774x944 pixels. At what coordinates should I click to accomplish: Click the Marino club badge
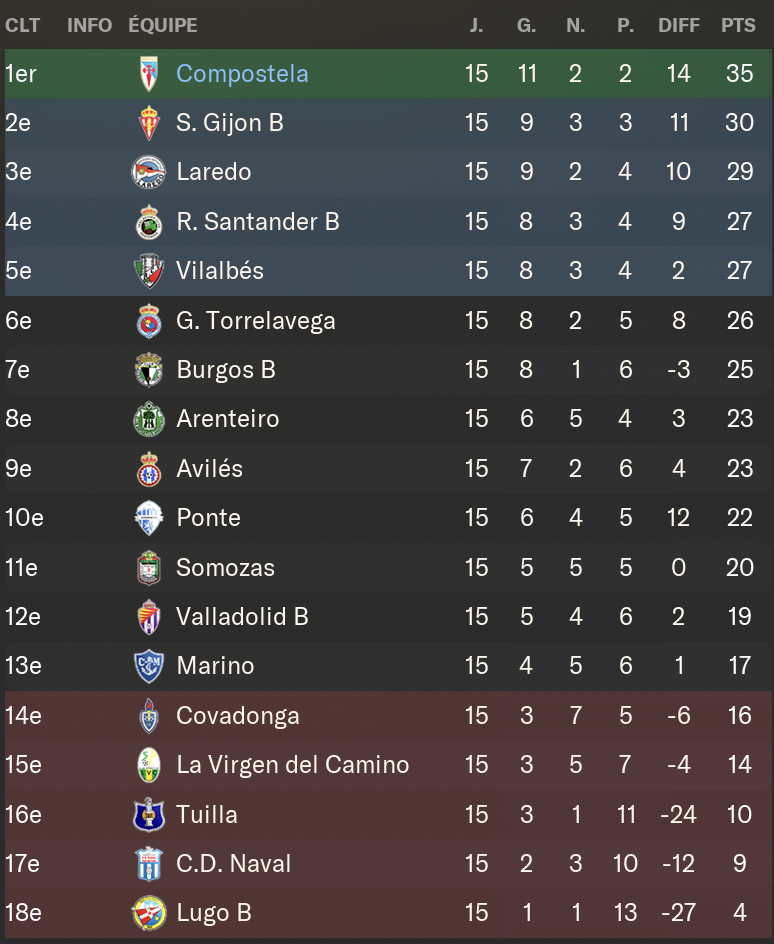pyautogui.click(x=149, y=666)
